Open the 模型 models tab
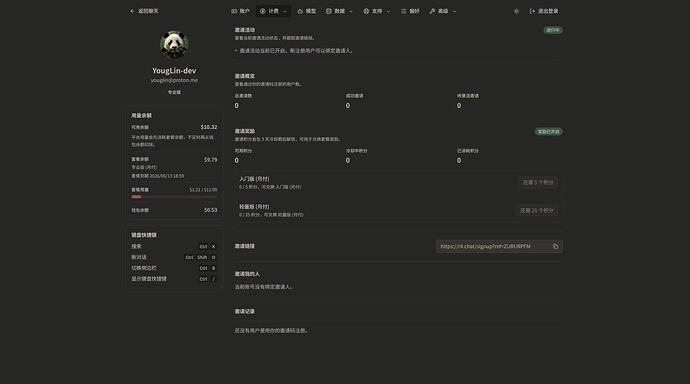The image size is (690, 384). pos(307,11)
